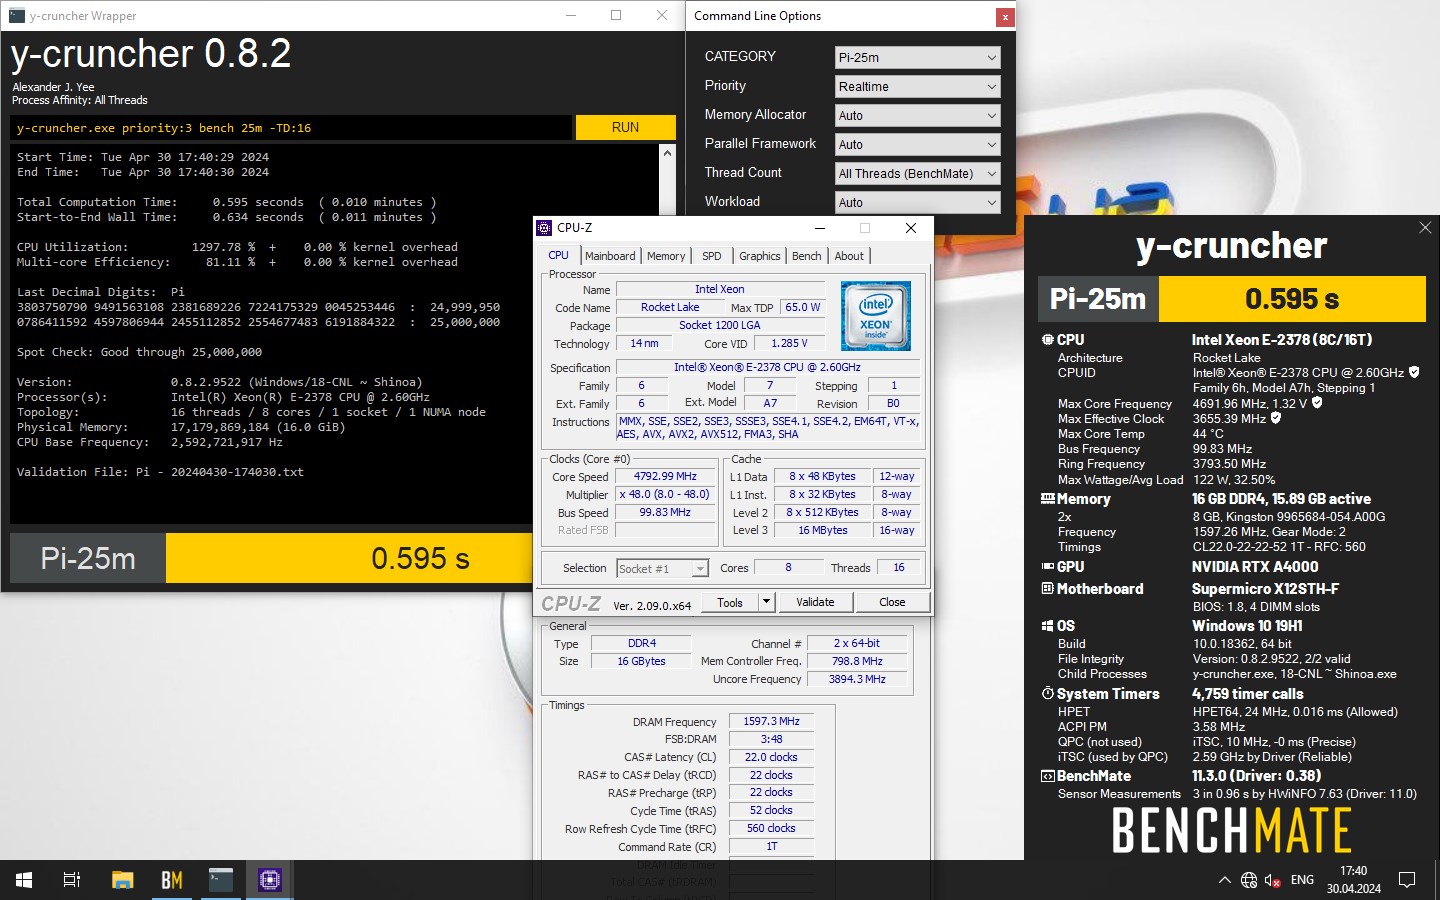
Task: Switch to the Mainboard tab in CPU-Z
Action: pos(610,256)
